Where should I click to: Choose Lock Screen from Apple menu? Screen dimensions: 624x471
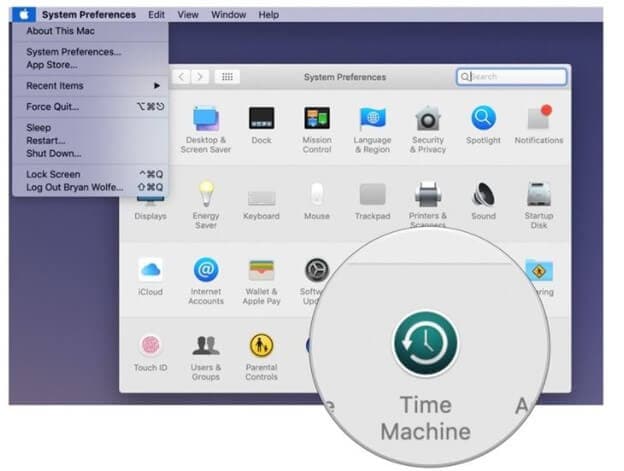click(x=91, y=174)
